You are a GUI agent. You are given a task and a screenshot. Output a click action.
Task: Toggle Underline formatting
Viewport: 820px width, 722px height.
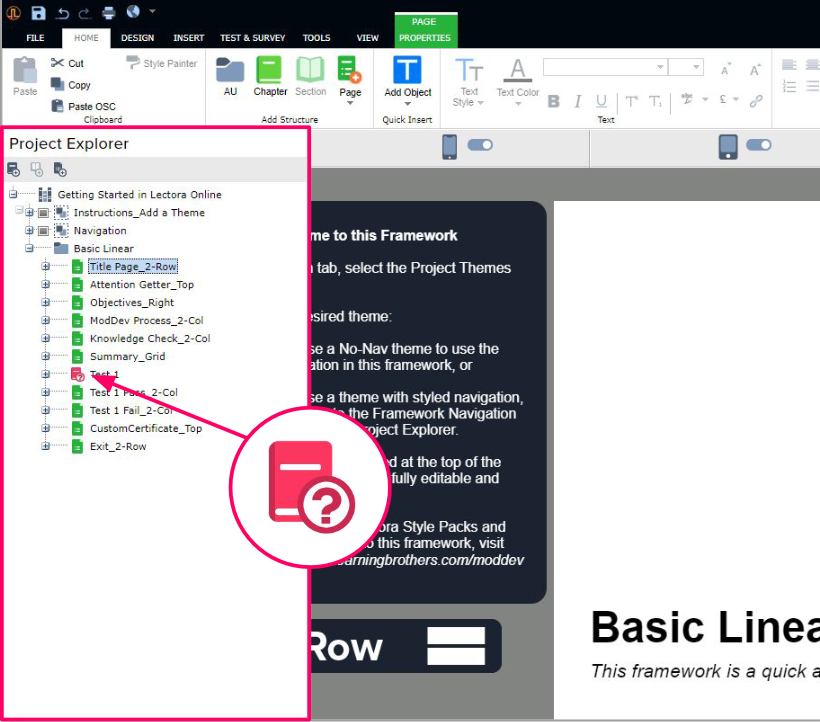(x=601, y=101)
